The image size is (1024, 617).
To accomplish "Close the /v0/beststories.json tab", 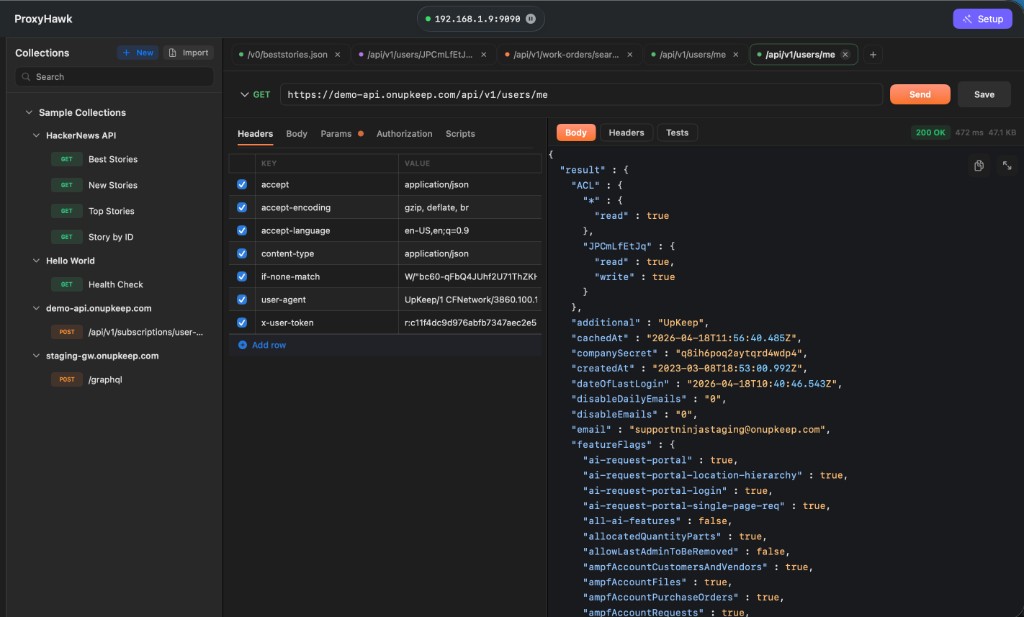I will click(x=338, y=55).
